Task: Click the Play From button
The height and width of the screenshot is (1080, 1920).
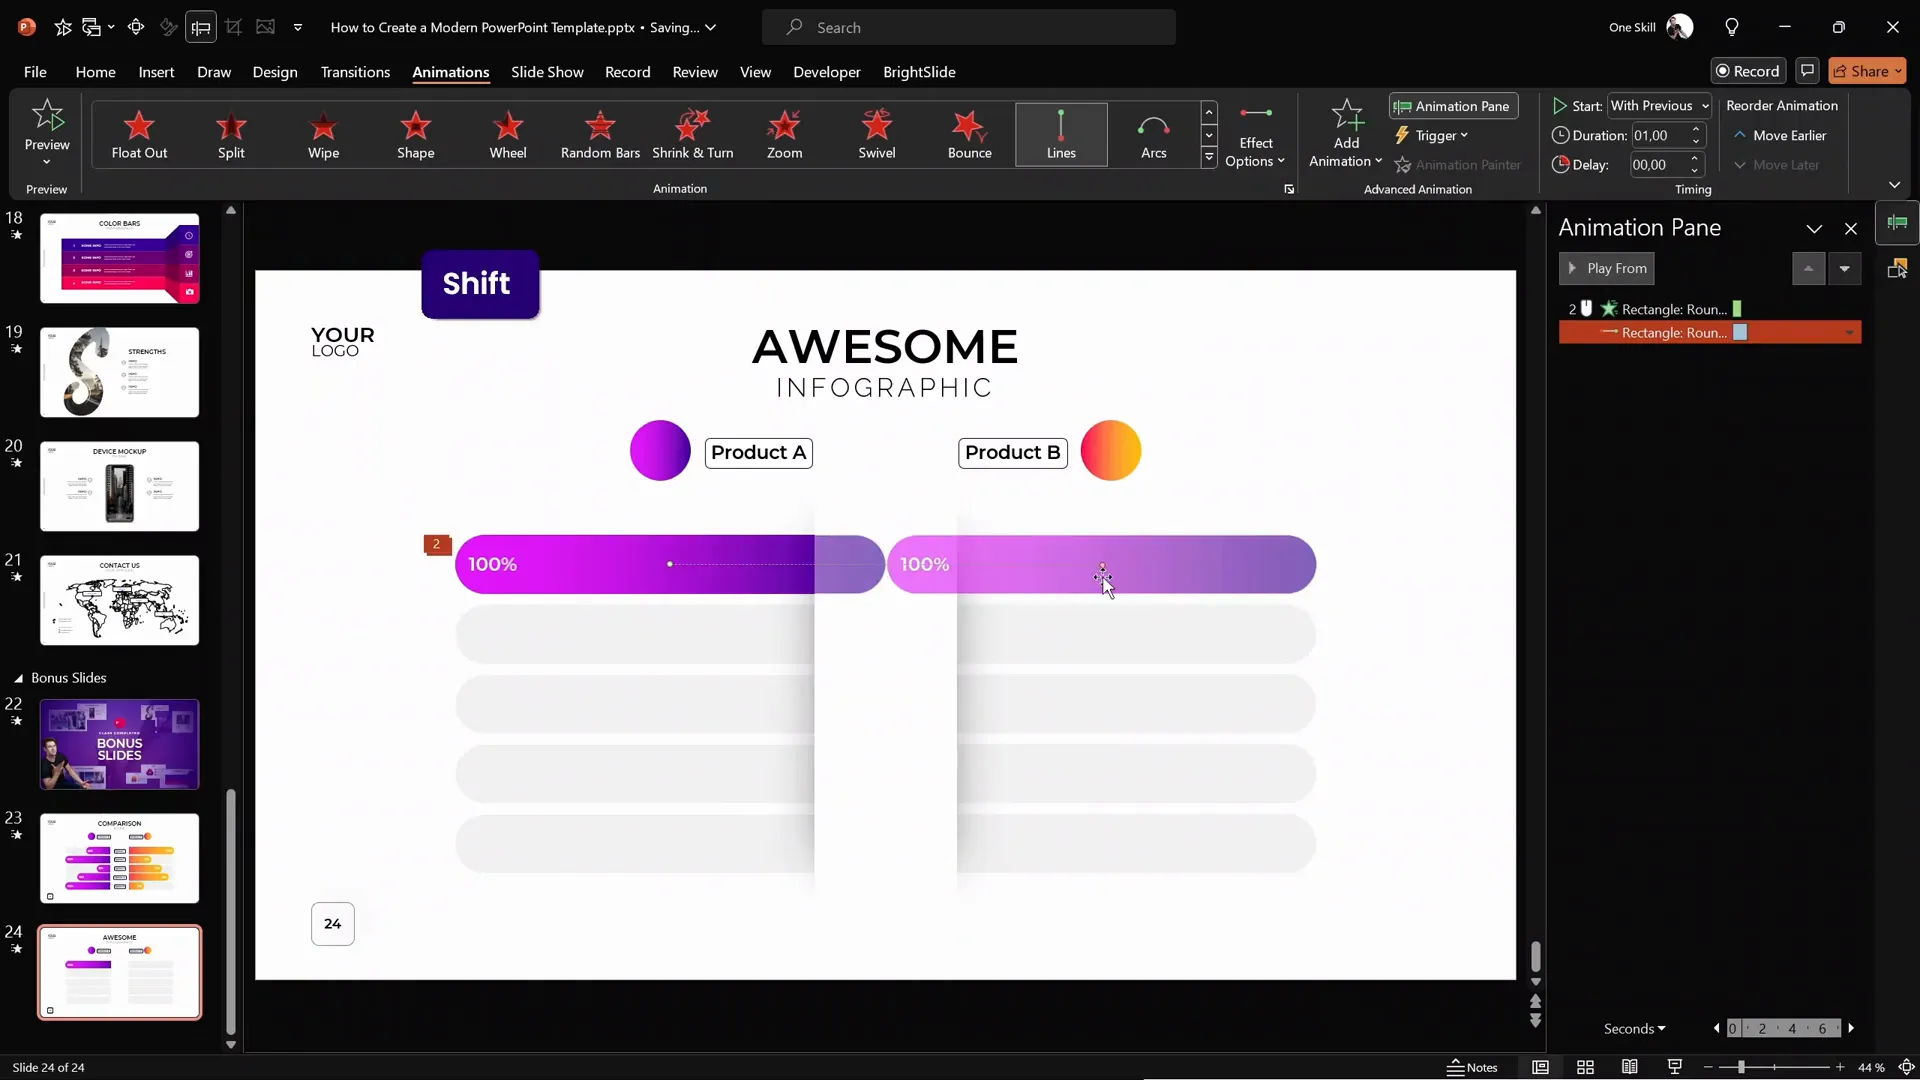Action: click(1606, 269)
